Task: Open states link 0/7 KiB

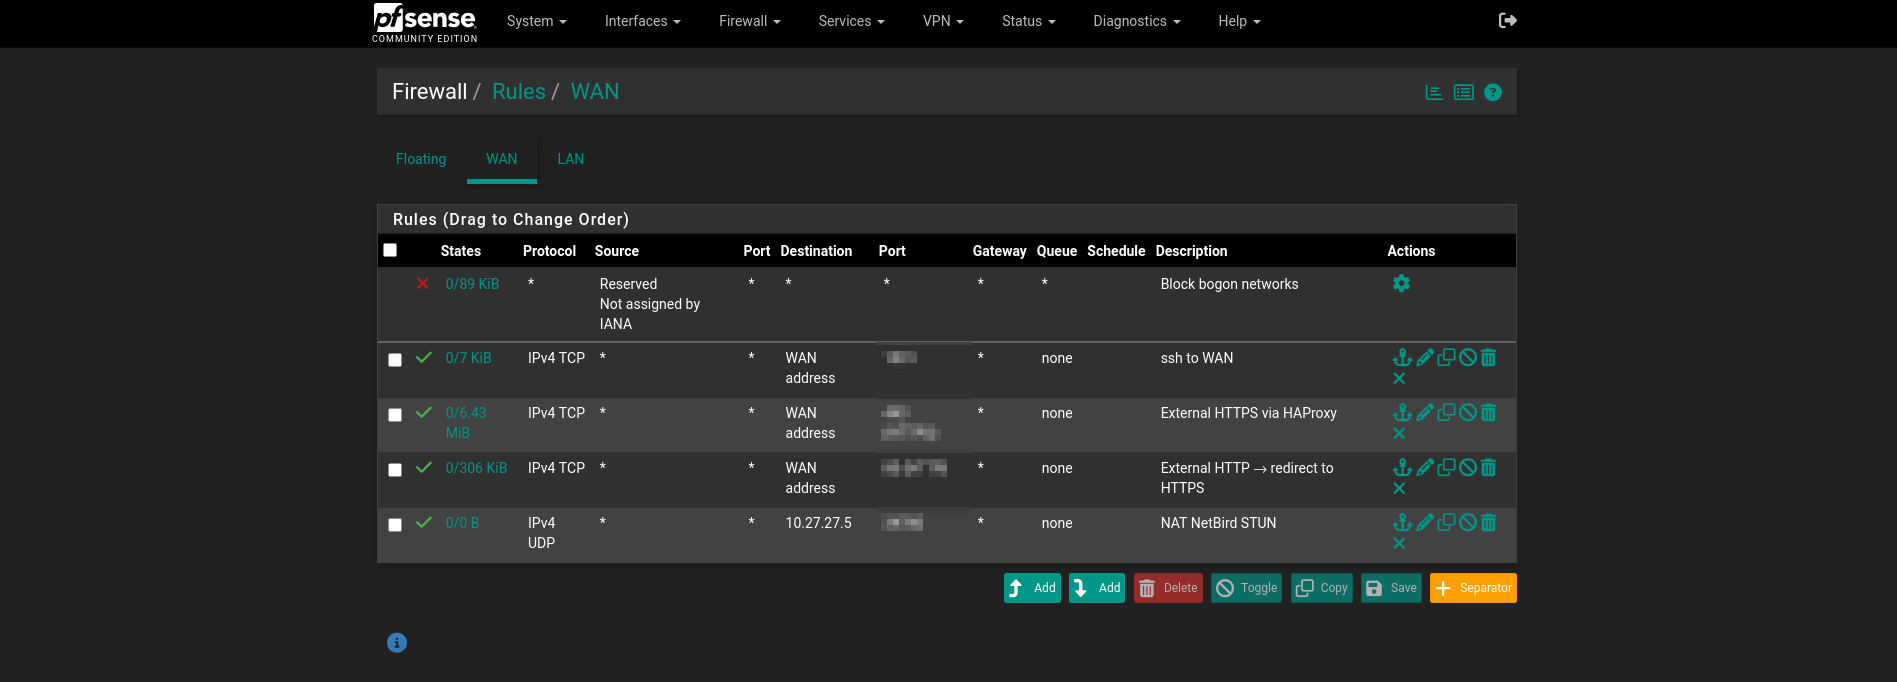Action: point(468,358)
